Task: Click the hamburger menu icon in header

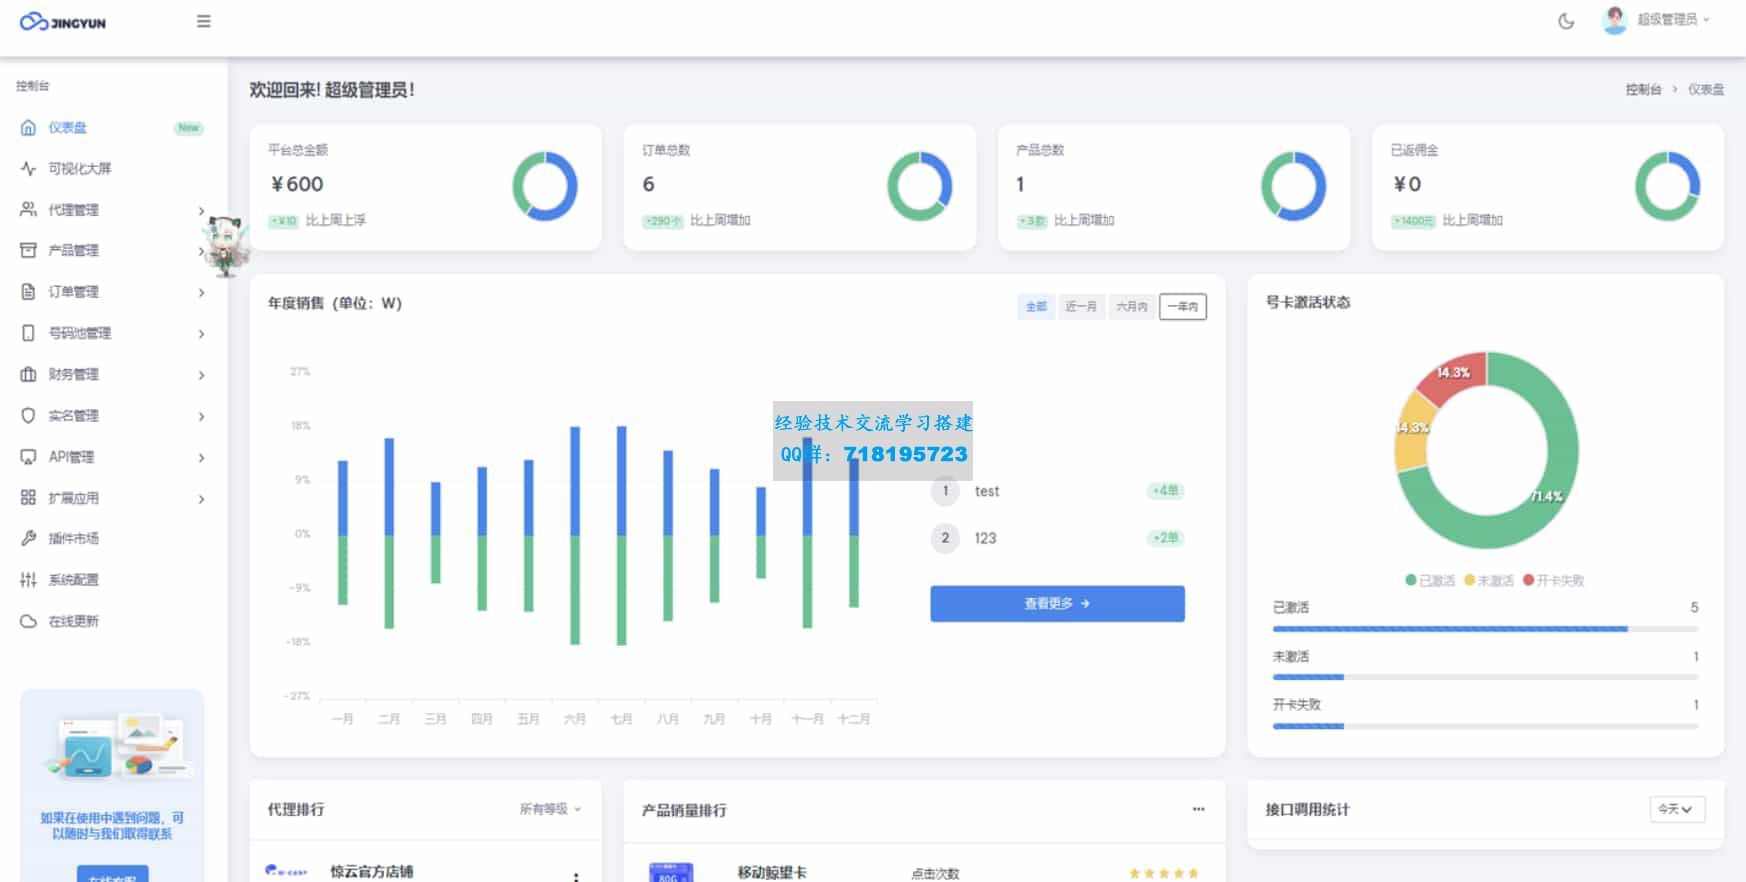Action: 203,21
